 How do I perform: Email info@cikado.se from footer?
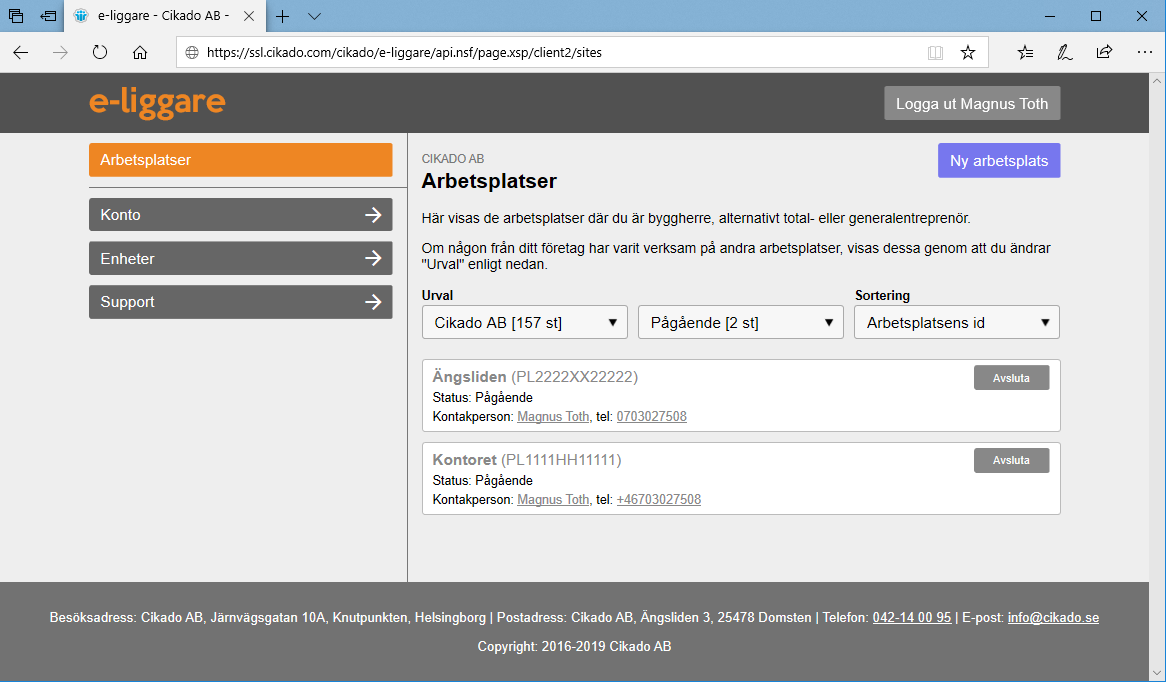[1053, 617]
